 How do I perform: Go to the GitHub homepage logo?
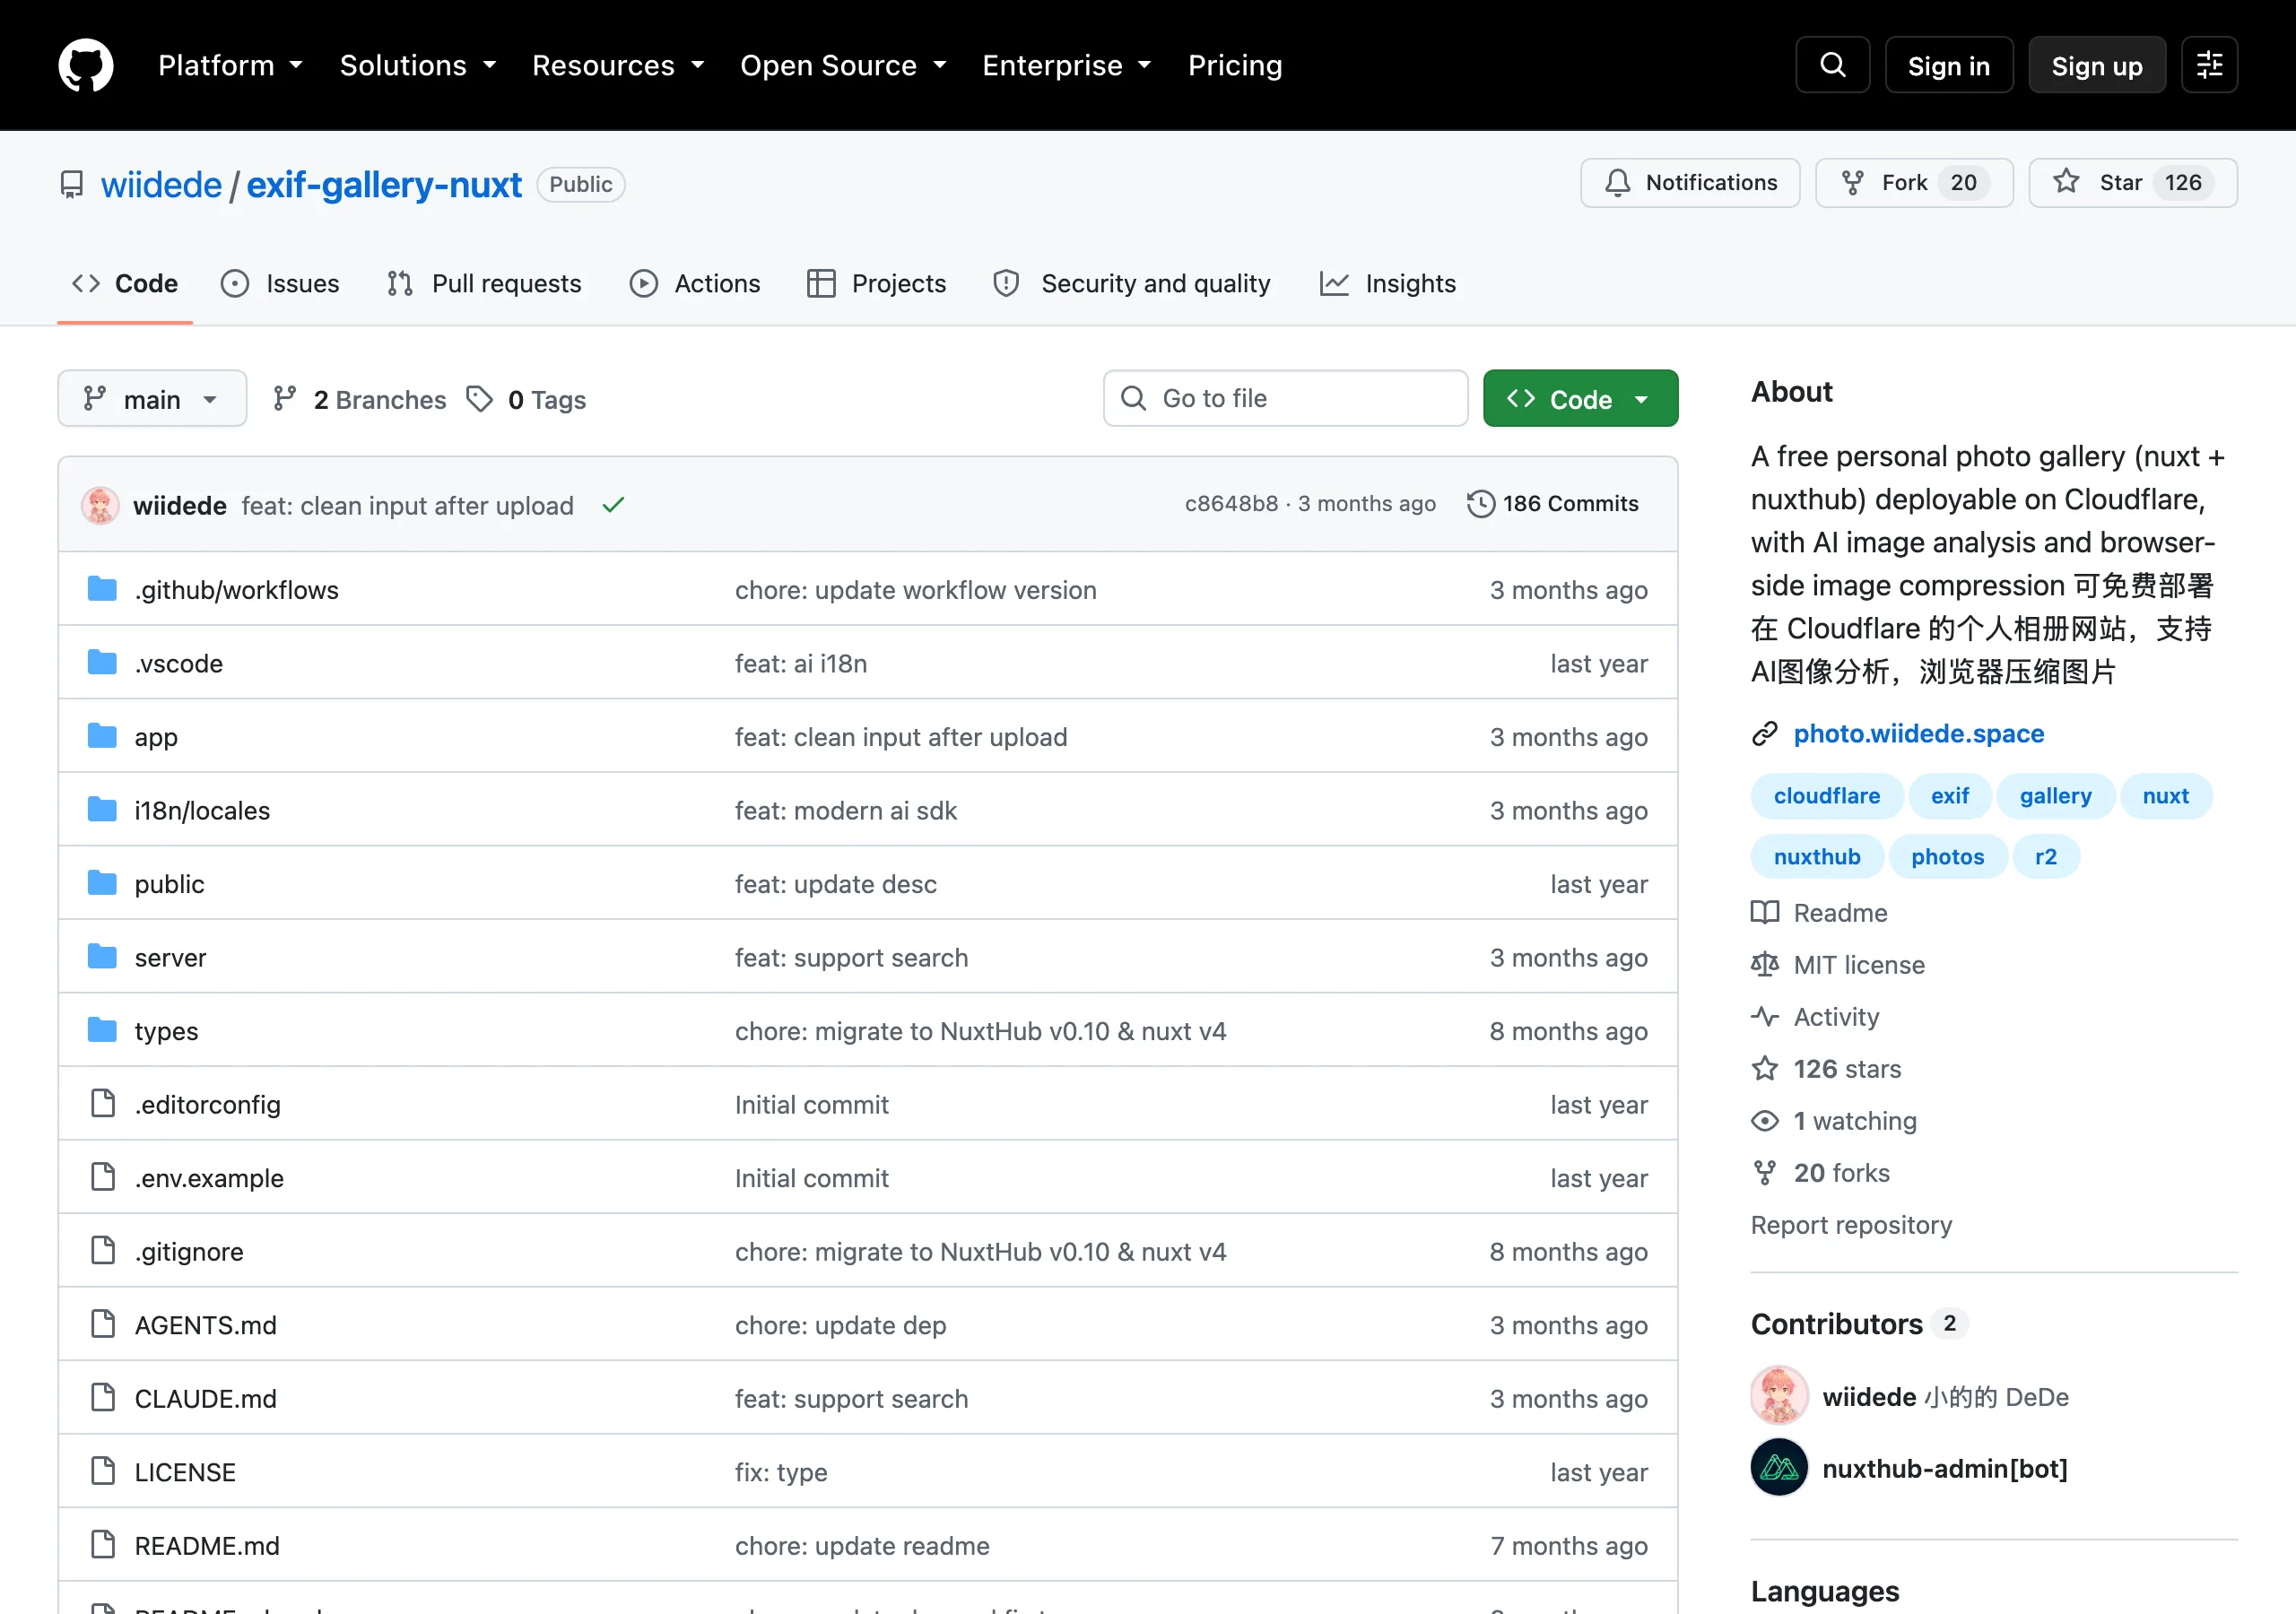point(86,65)
